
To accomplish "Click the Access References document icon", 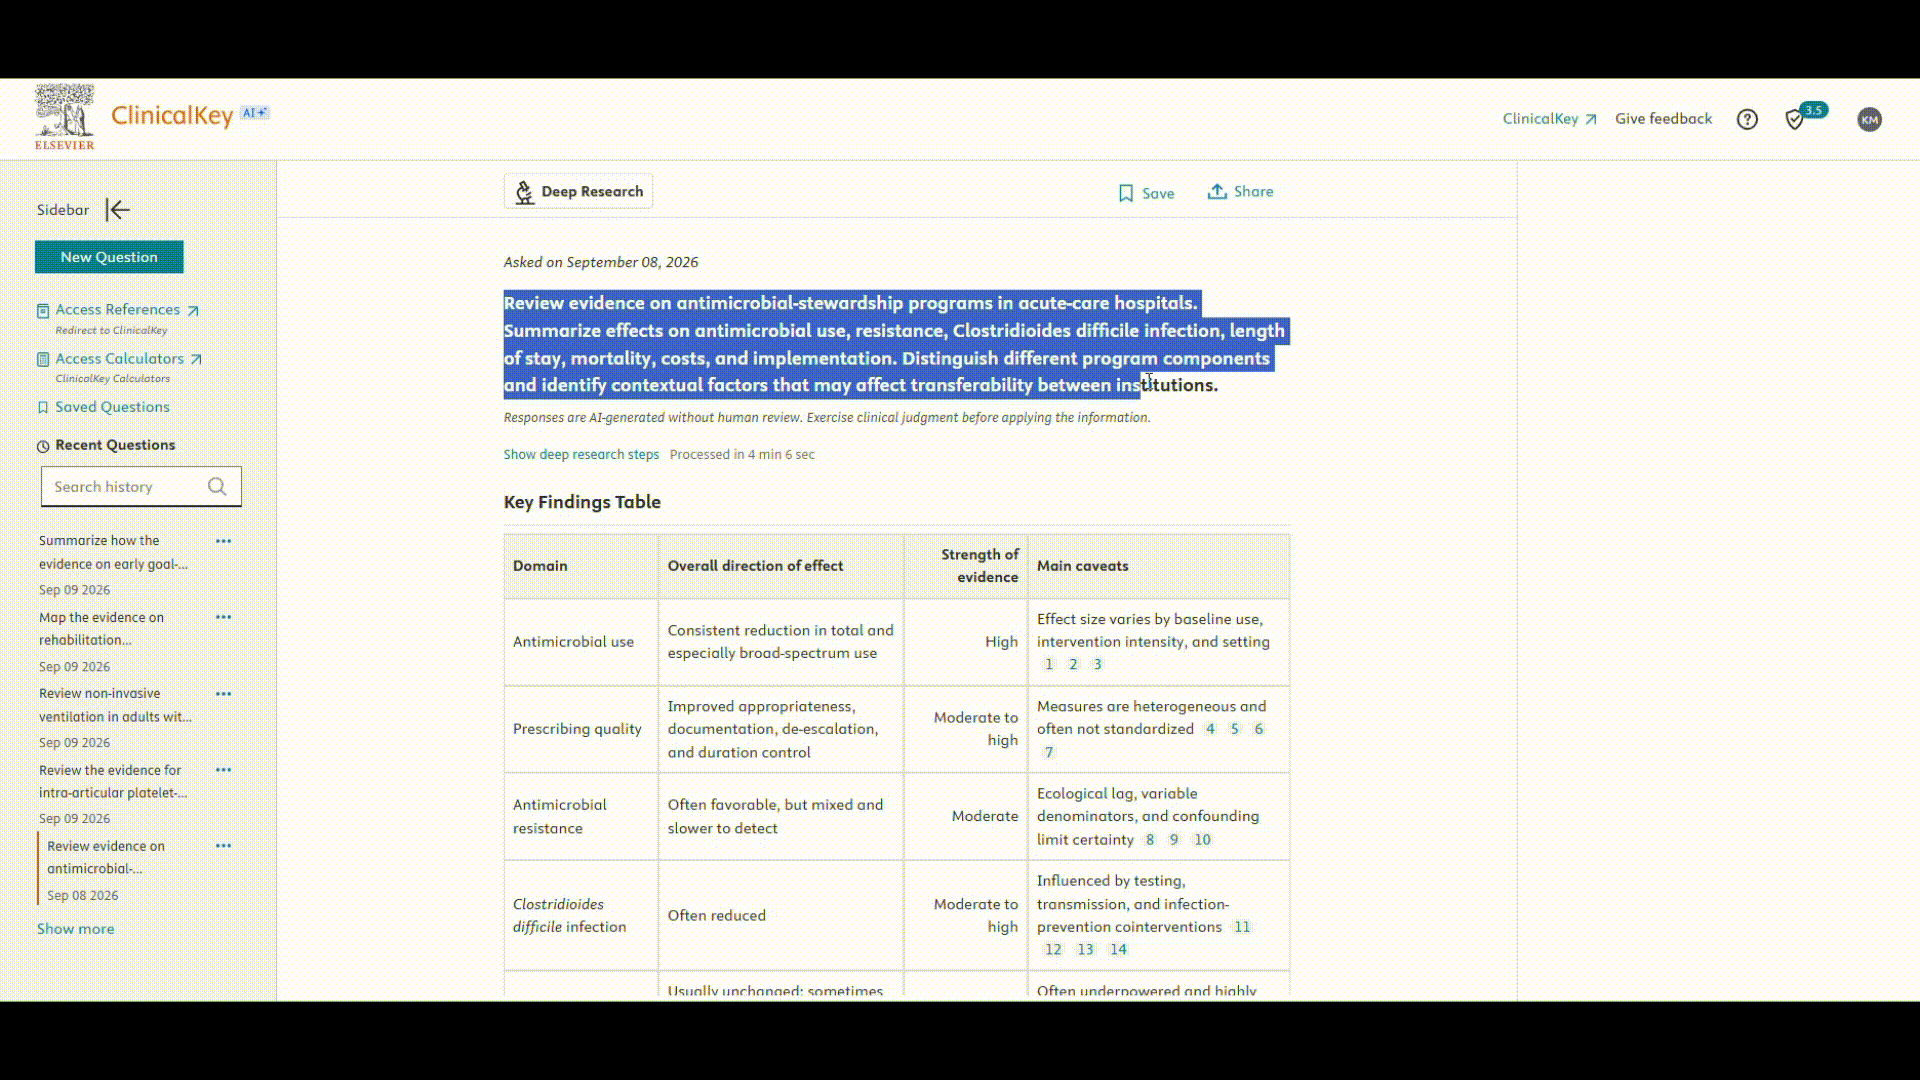I will tap(43, 311).
